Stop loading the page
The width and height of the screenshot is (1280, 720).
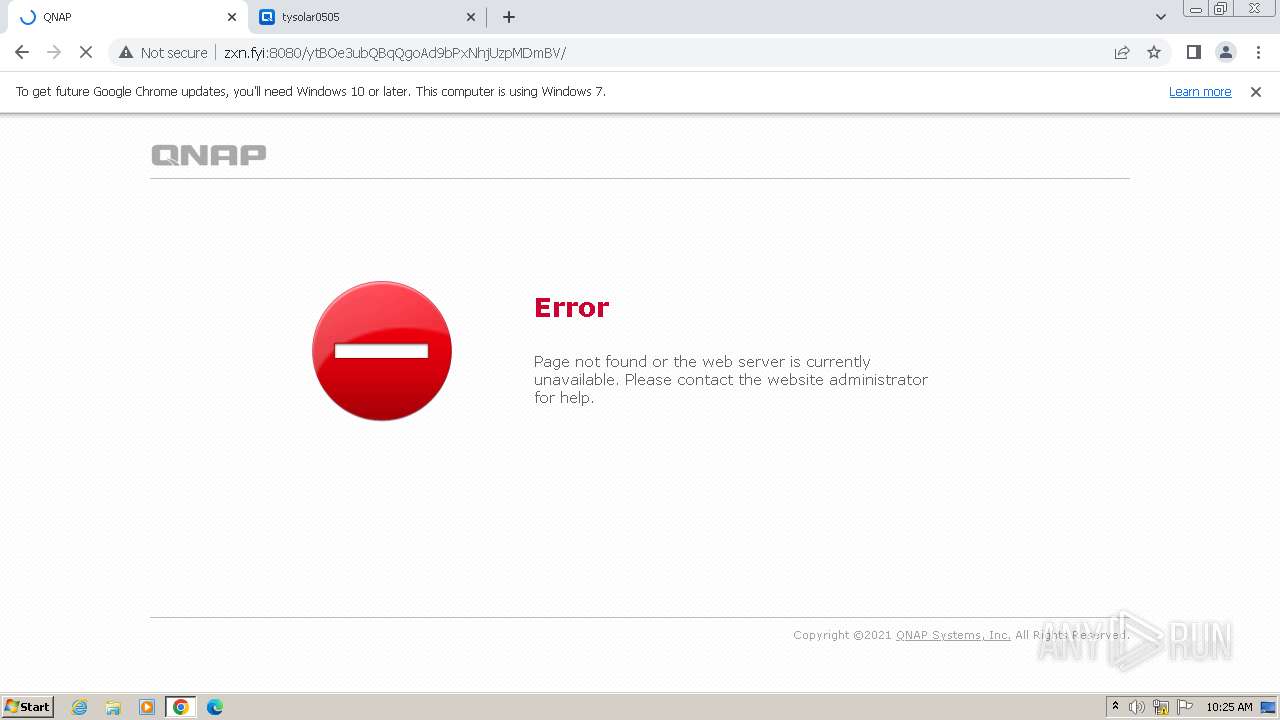(x=86, y=52)
